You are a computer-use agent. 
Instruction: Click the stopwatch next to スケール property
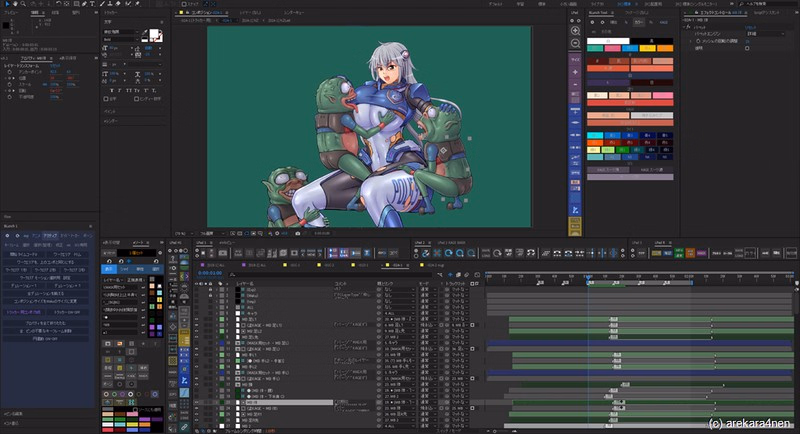7,83
